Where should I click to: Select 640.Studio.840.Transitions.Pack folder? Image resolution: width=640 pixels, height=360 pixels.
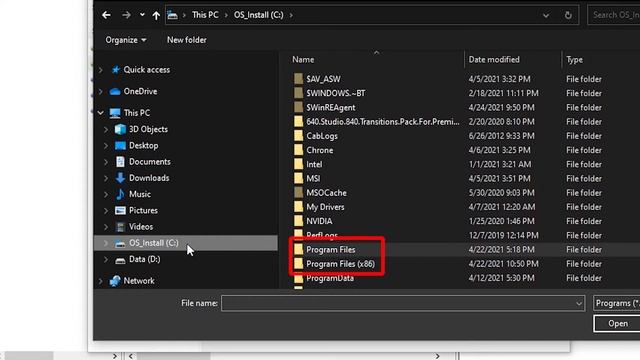click(x=382, y=122)
